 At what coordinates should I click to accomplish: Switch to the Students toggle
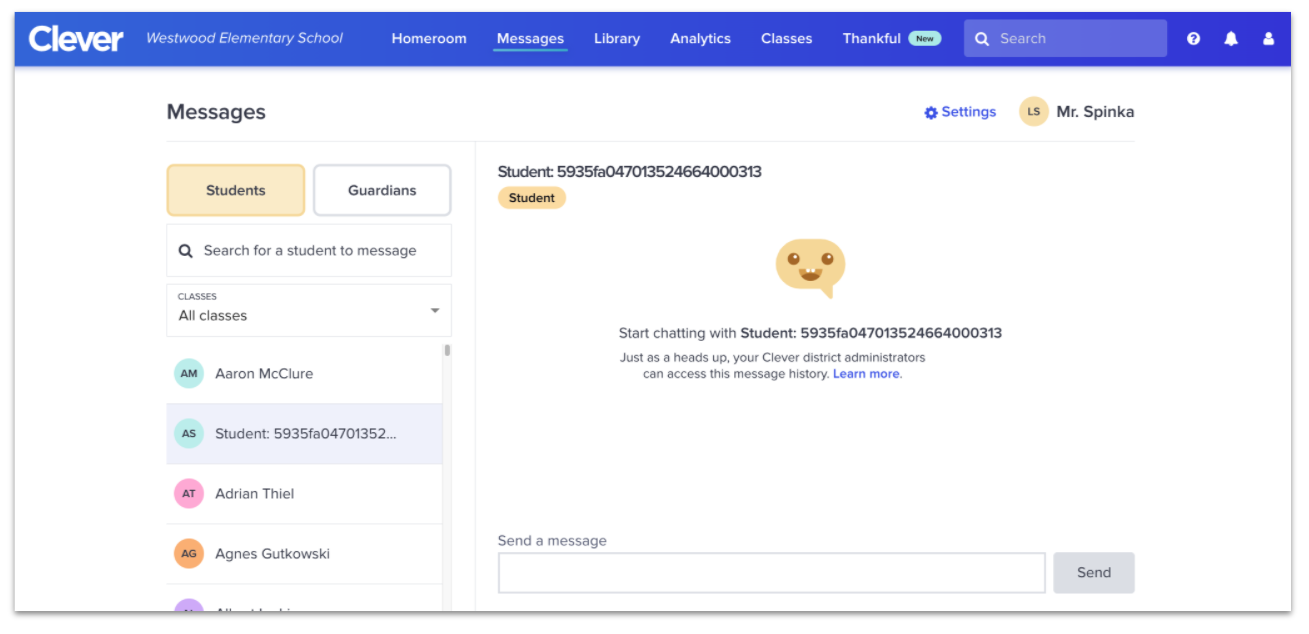coord(236,191)
